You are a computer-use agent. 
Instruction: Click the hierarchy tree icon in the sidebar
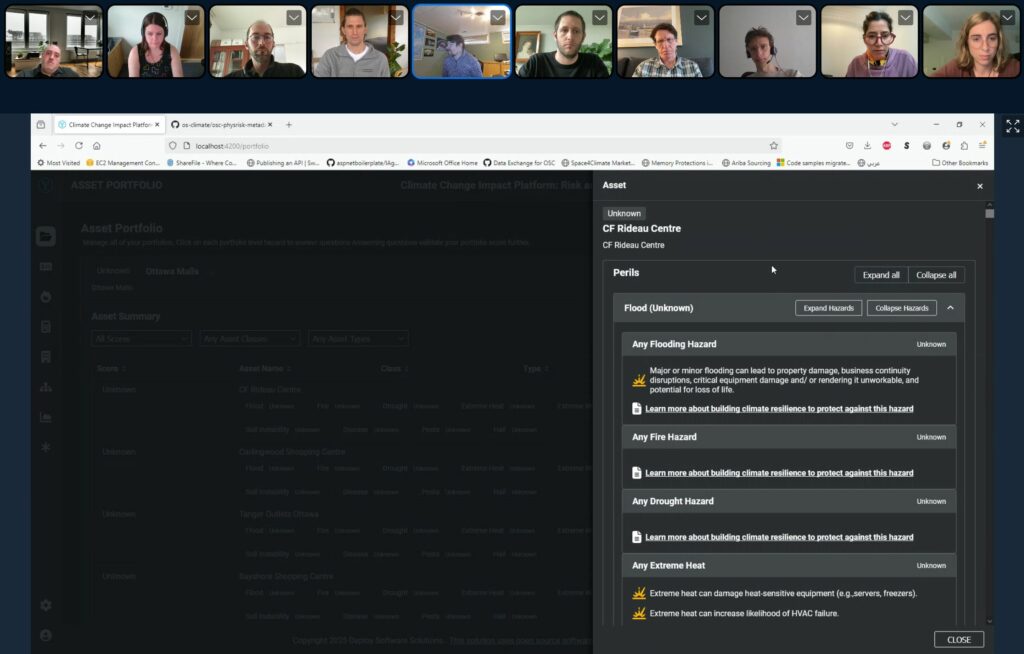click(46, 387)
